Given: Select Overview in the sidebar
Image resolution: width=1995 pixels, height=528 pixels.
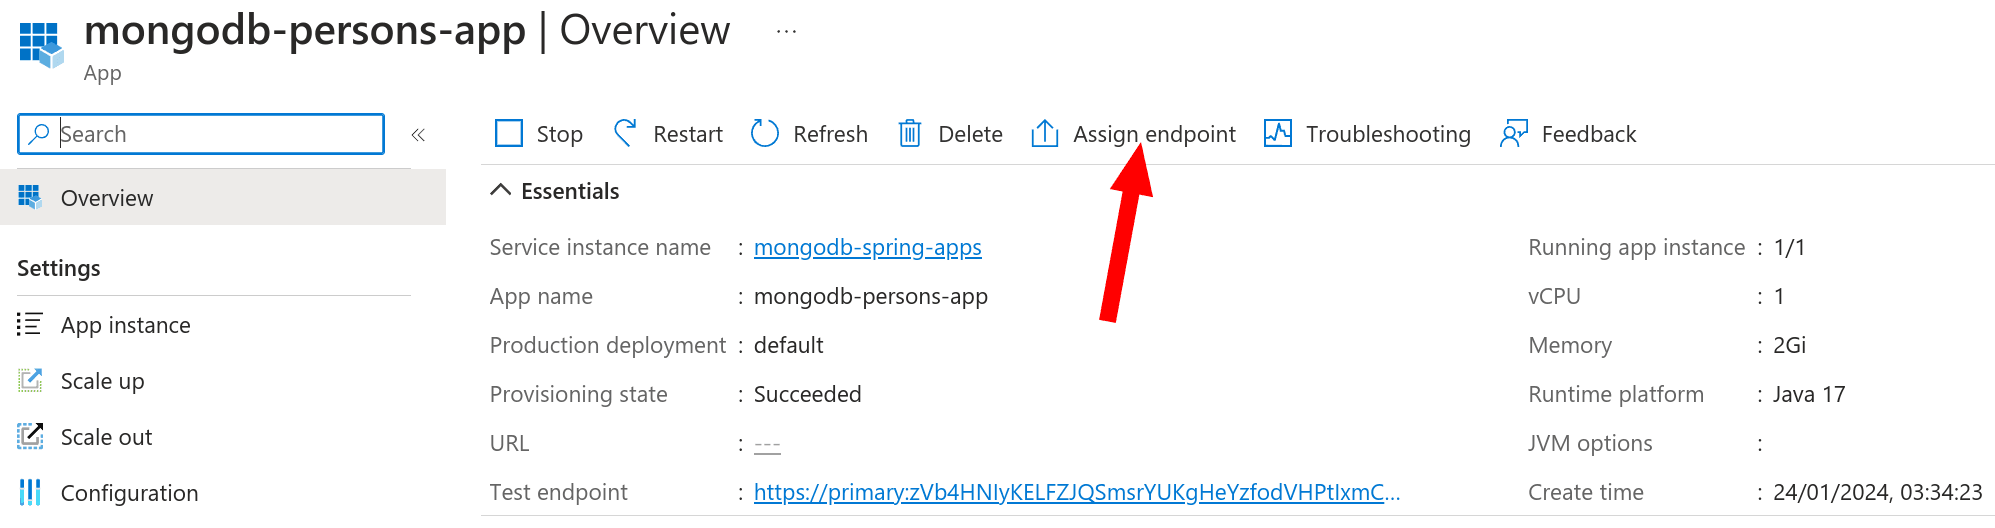Looking at the screenshot, I should pyautogui.click(x=107, y=198).
